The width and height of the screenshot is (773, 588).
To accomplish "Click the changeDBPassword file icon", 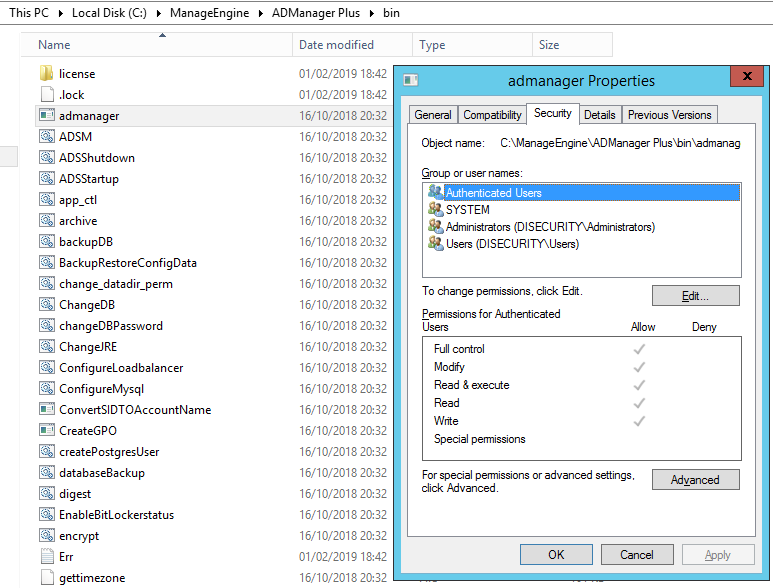I will point(47,325).
